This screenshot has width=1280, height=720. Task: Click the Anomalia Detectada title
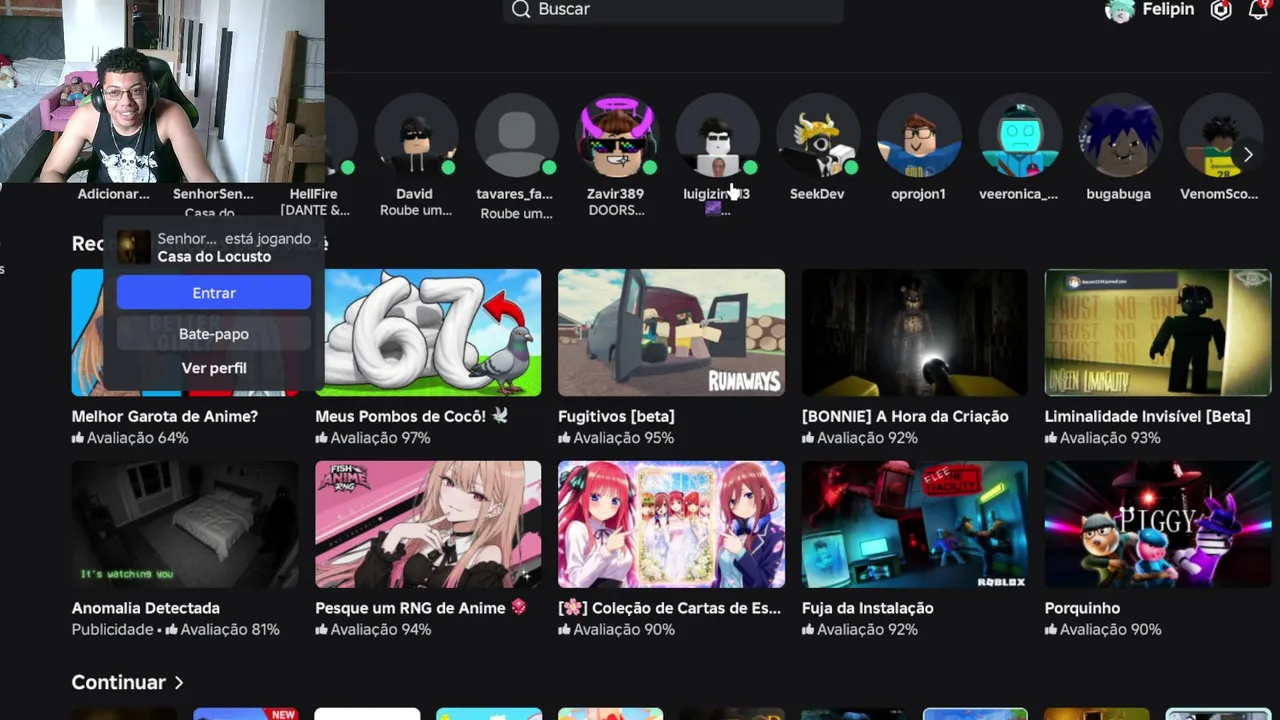[146, 608]
